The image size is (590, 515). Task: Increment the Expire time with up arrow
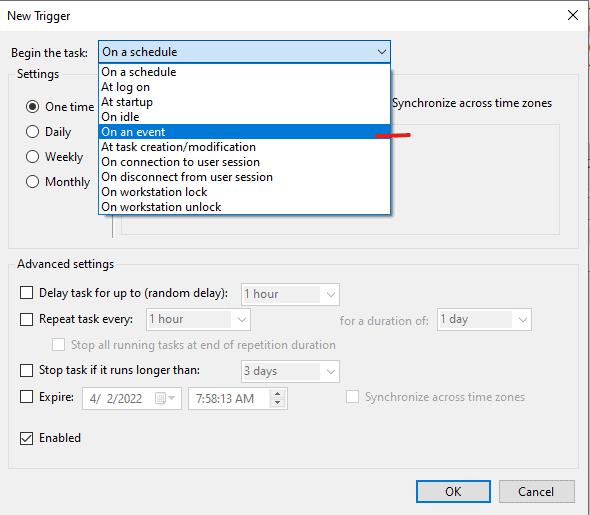[278, 394]
